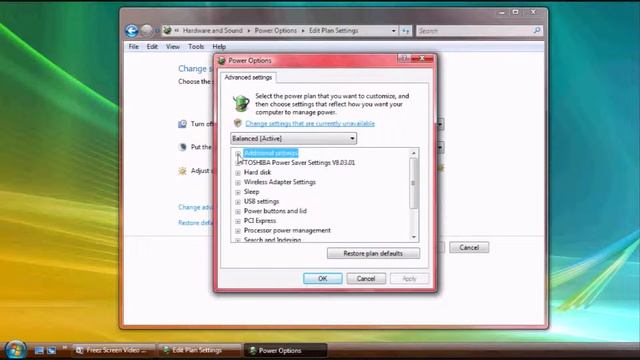Click Apply in Power Options dialog
Image resolution: width=640 pixels, height=360 pixels.
(409, 279)
